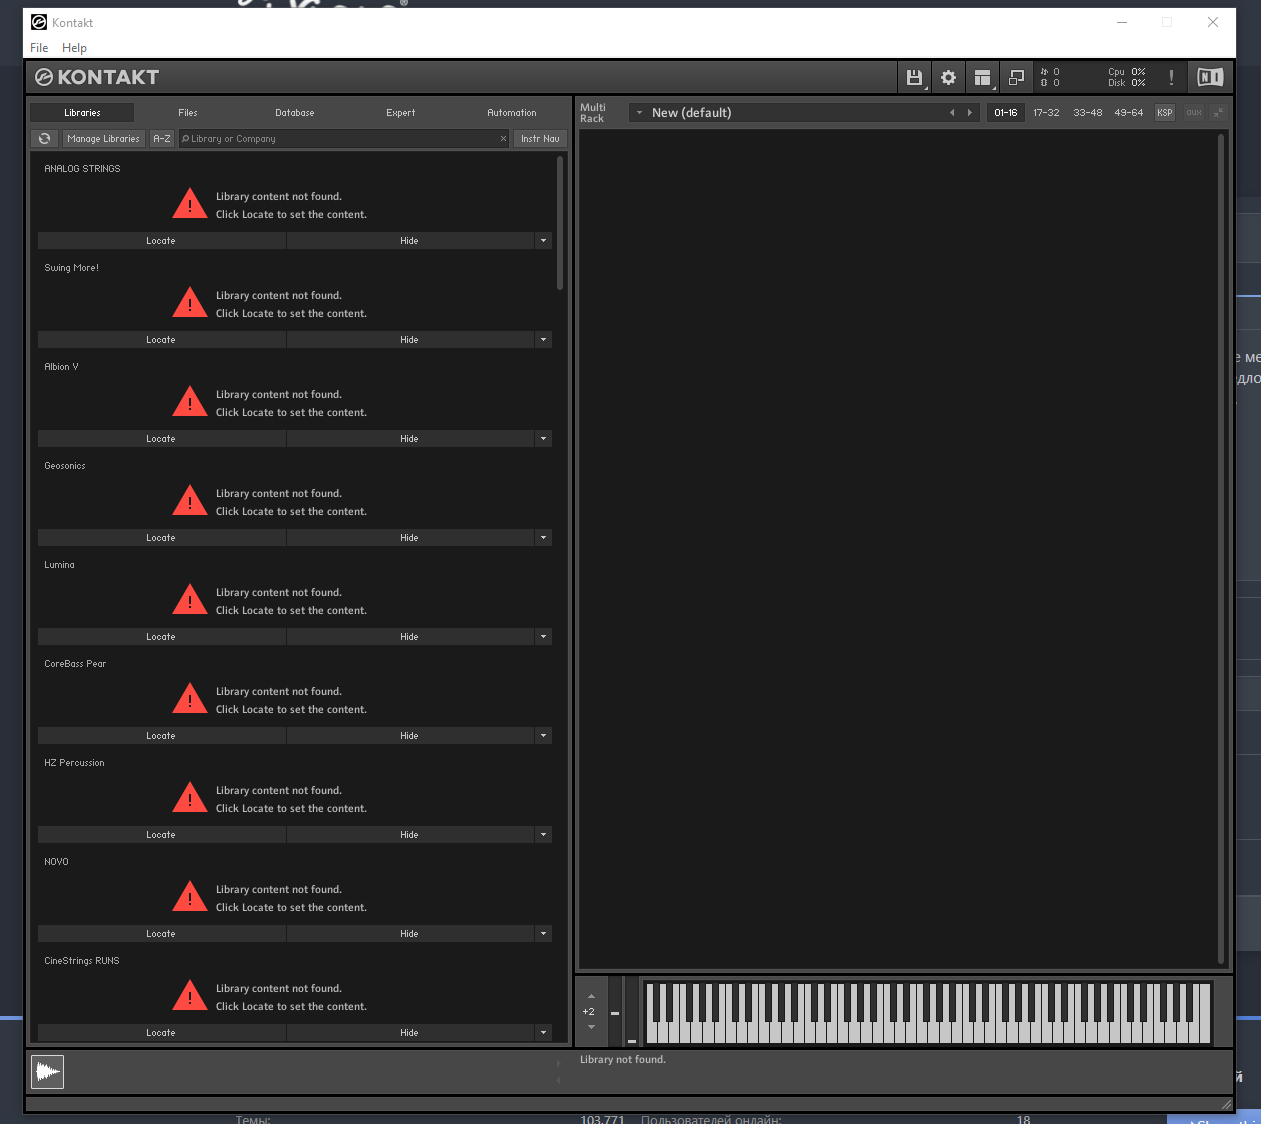1261x1124 pixels.
Task: Refresh the libraries list
Action: 45,139
